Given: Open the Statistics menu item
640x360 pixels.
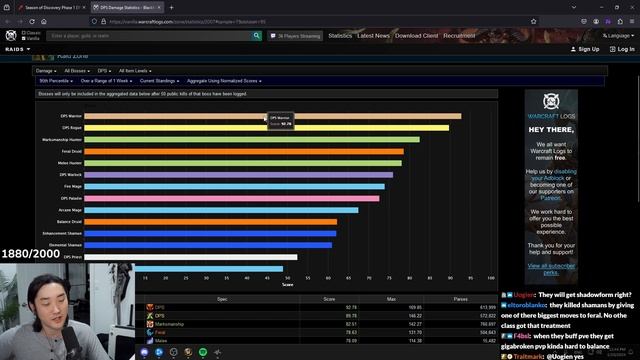Looking at the screenshot, I should click(x=340, y=36).
